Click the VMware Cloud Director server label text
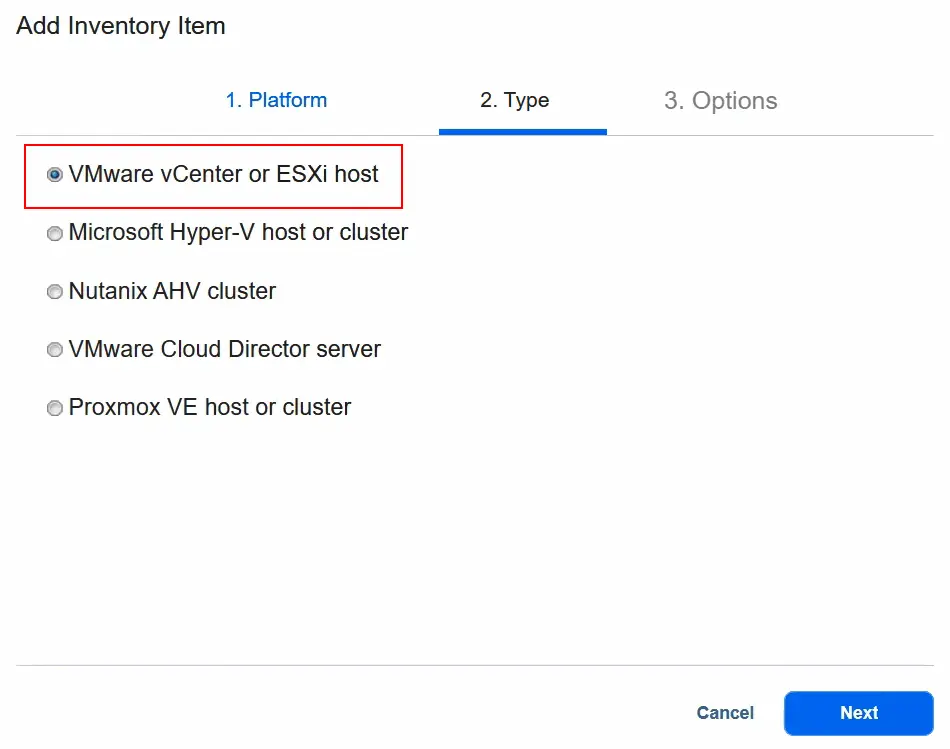950x749 pixels. (225, 349)
